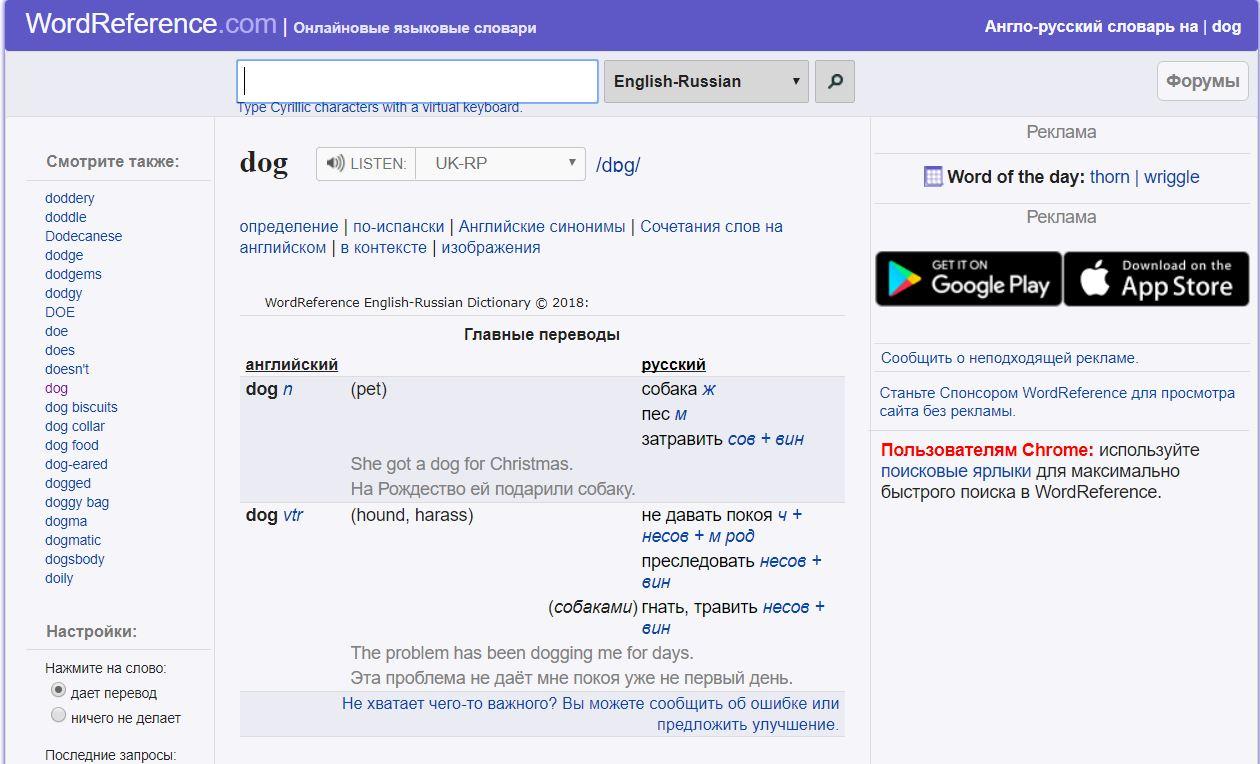Open 'dogmatic' entry from the sidebar
Viewport: 1260px width, 764px height.
[73, 540]
